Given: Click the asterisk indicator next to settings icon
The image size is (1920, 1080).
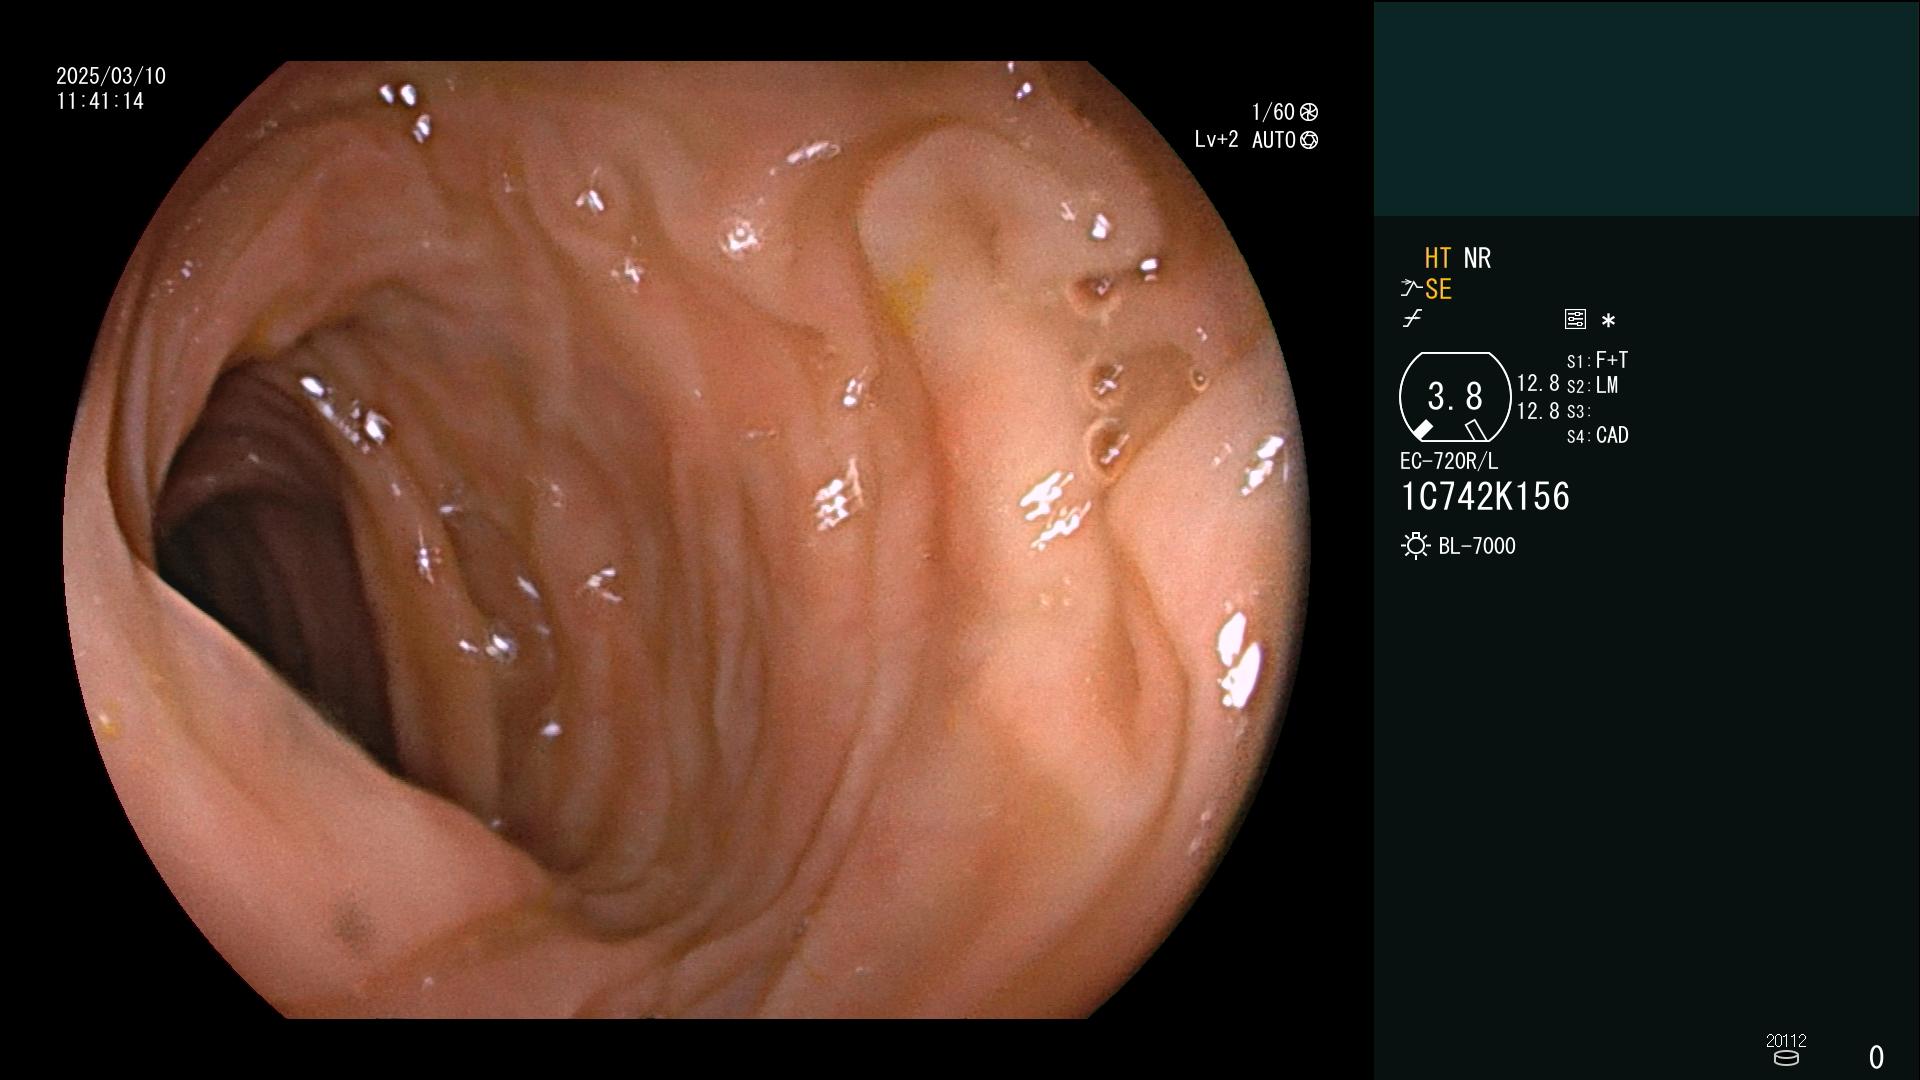Looking at the screenshot, I should (1608, 320).
